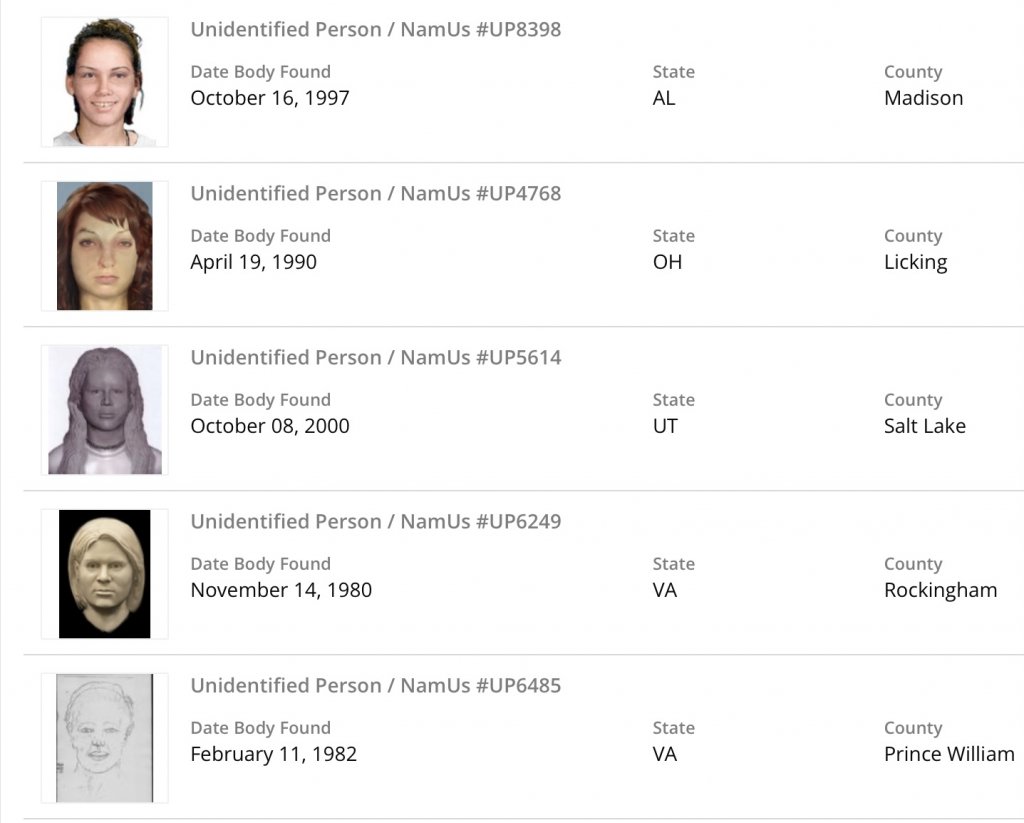The image size is (1024, 823).
Task: Click the Rockingham county value
Action: pyautogui.click(x=940, y=590)
